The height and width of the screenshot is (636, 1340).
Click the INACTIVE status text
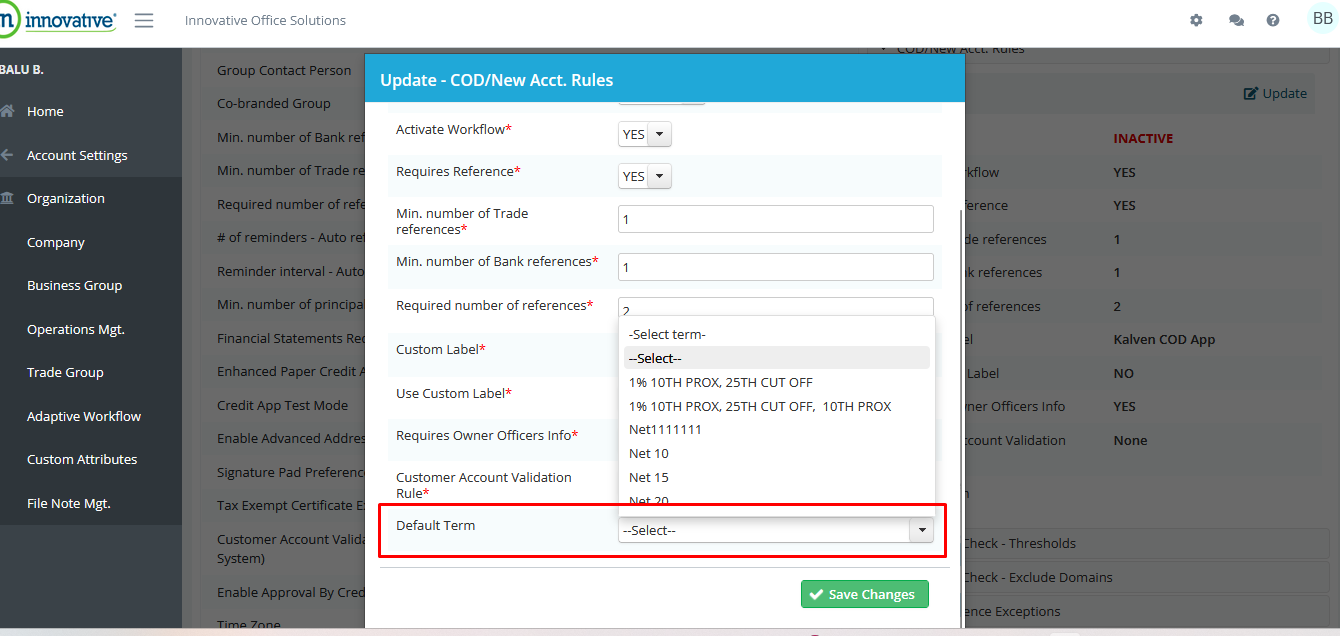(x=1143, y=138)
